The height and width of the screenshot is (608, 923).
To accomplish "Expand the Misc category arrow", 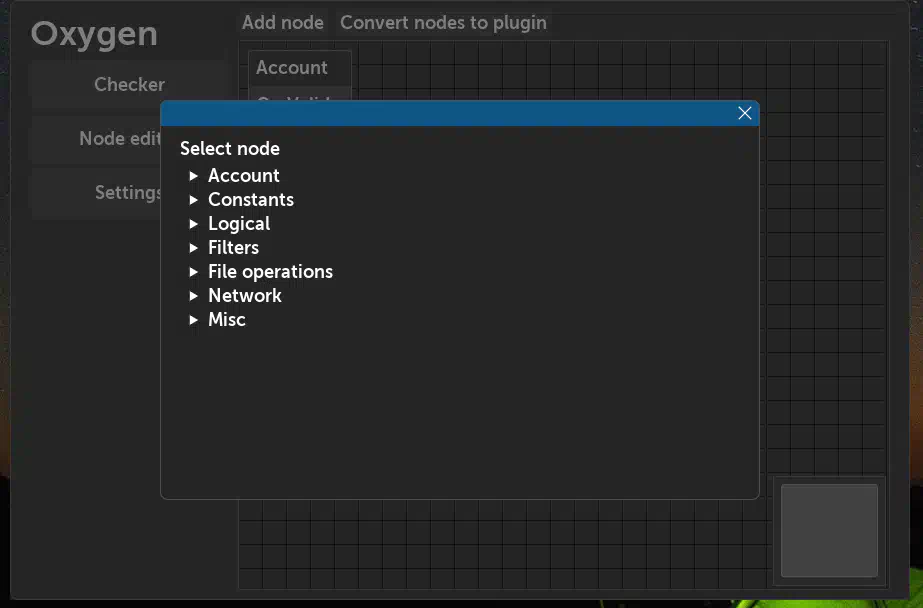I will [194, 320].
